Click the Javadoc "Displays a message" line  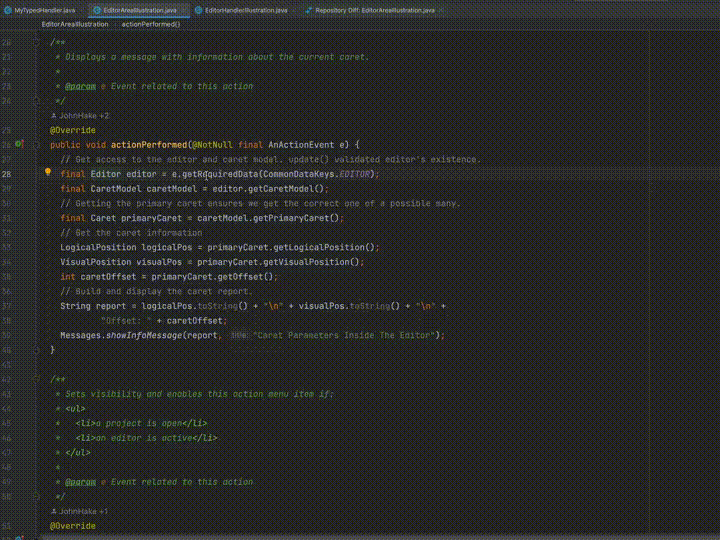click(x=212, y=57)
